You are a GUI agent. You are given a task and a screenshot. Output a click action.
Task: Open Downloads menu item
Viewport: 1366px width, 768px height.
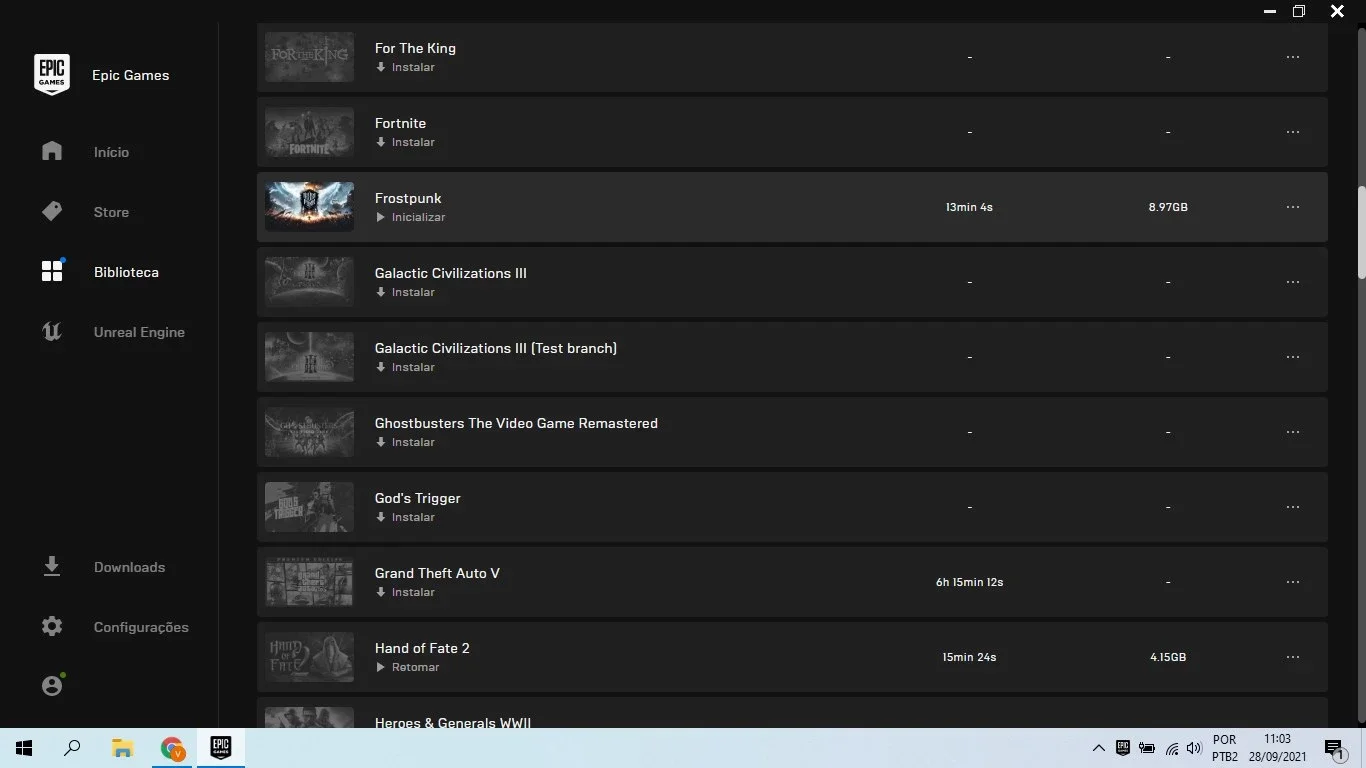[x=129, y=567]
